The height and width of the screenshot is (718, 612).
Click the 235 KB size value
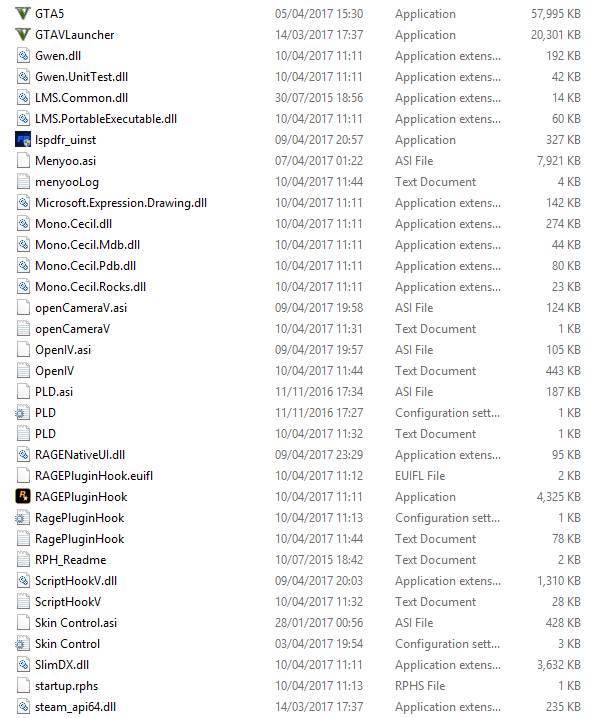pos(563,707)
